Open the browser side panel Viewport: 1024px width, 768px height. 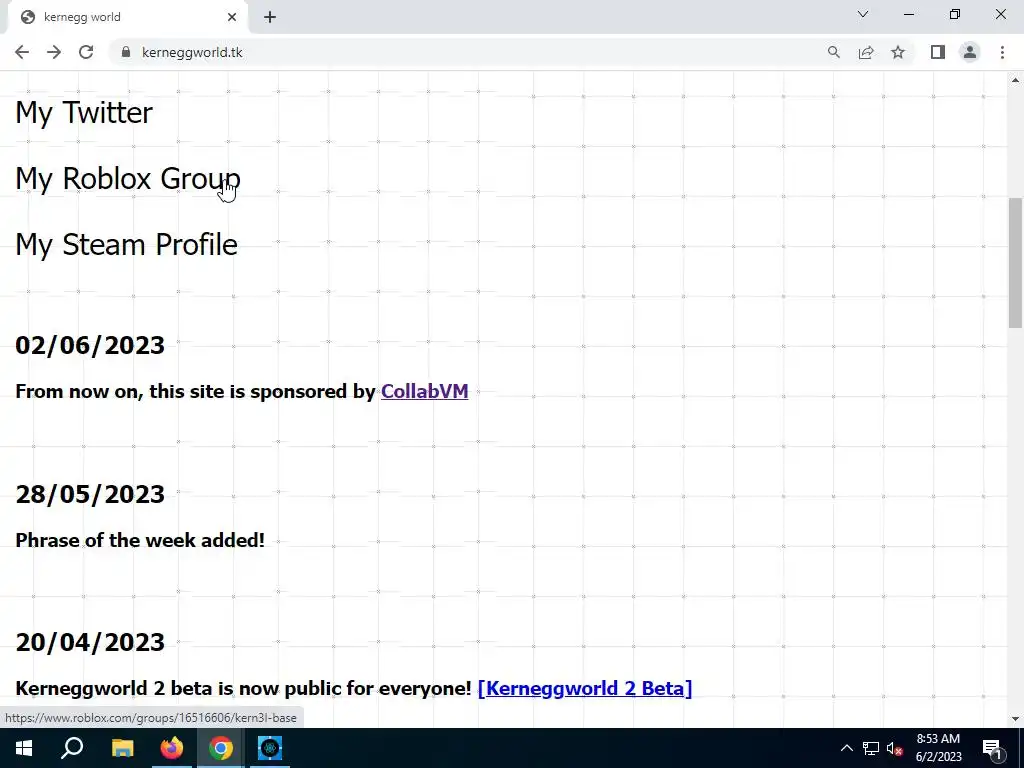click(938, 52)
